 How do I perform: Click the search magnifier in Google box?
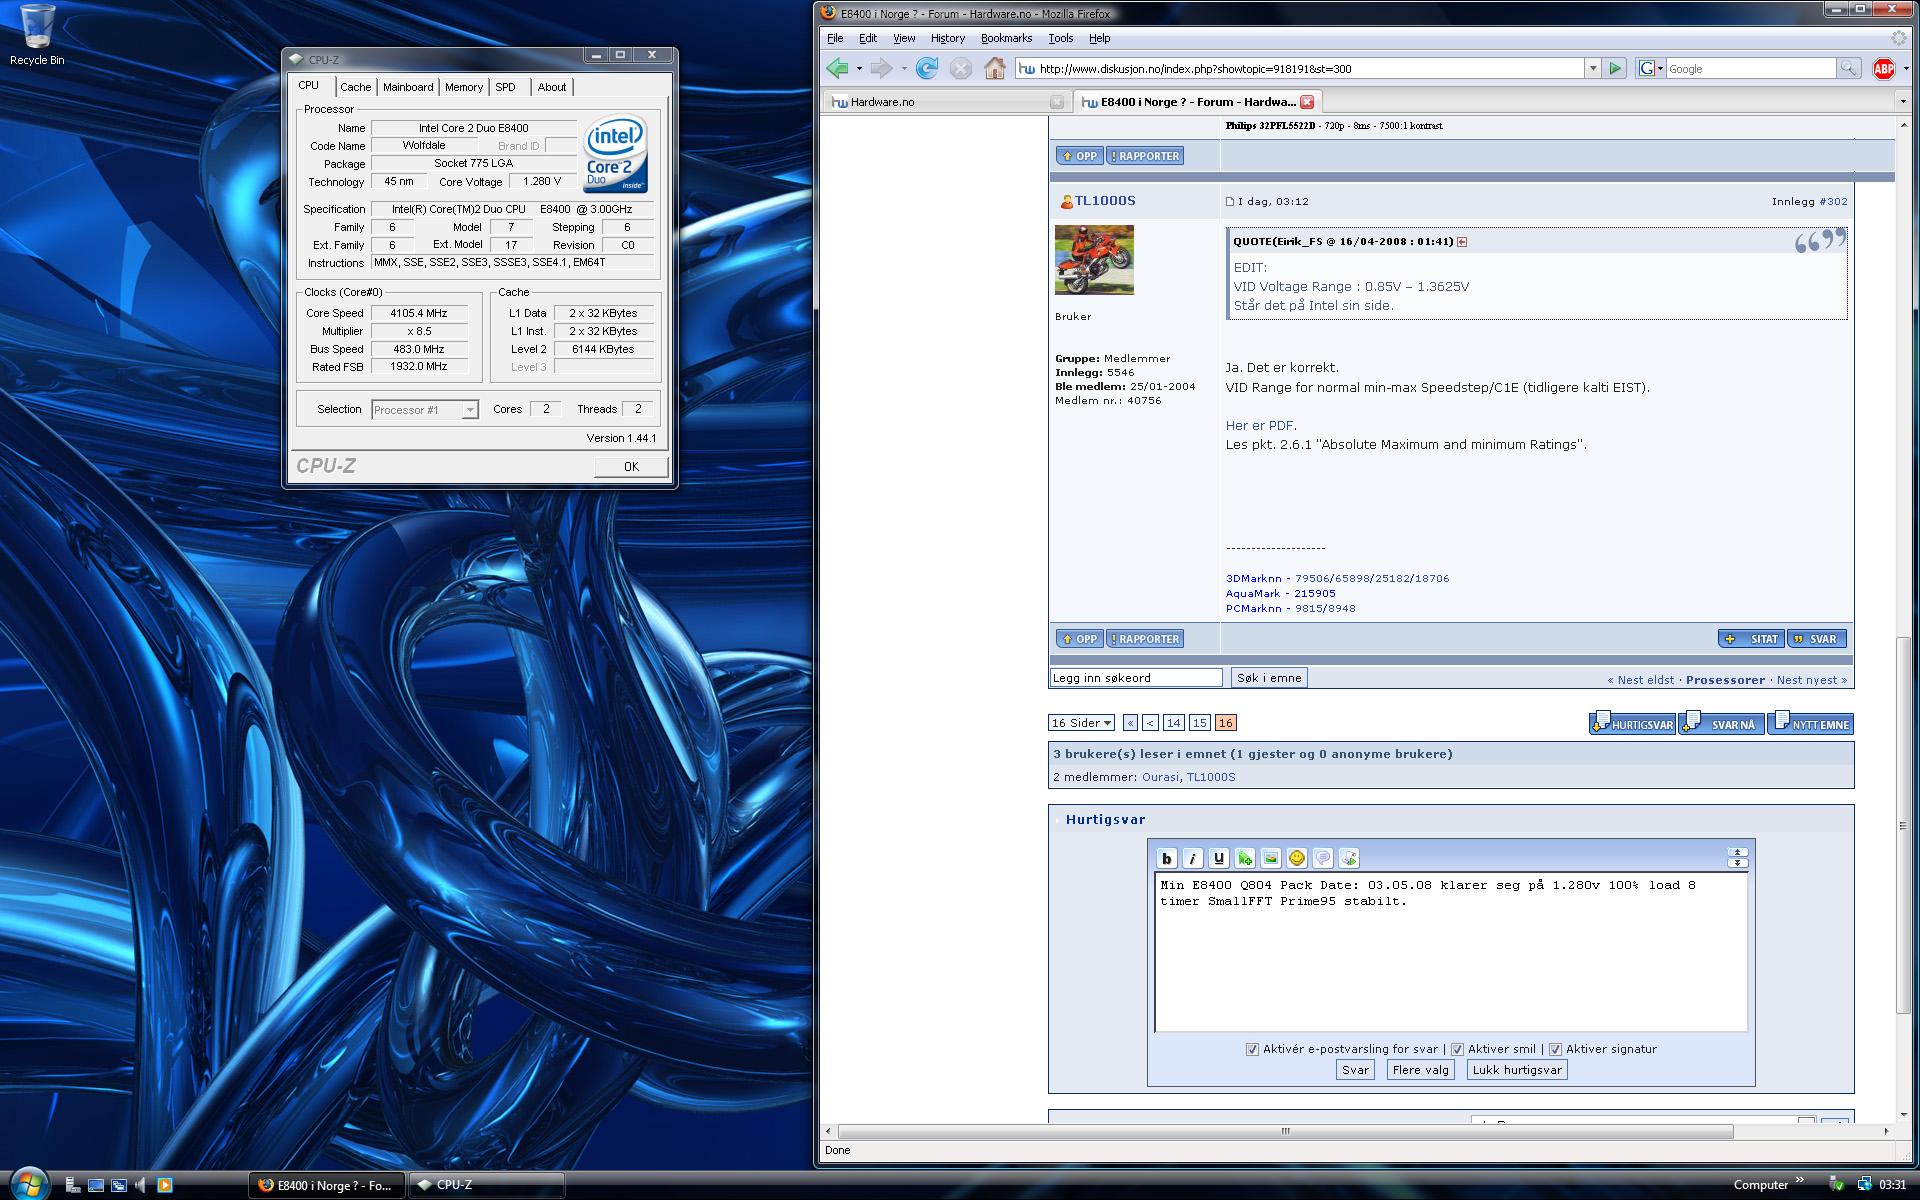pos(1849,68)
